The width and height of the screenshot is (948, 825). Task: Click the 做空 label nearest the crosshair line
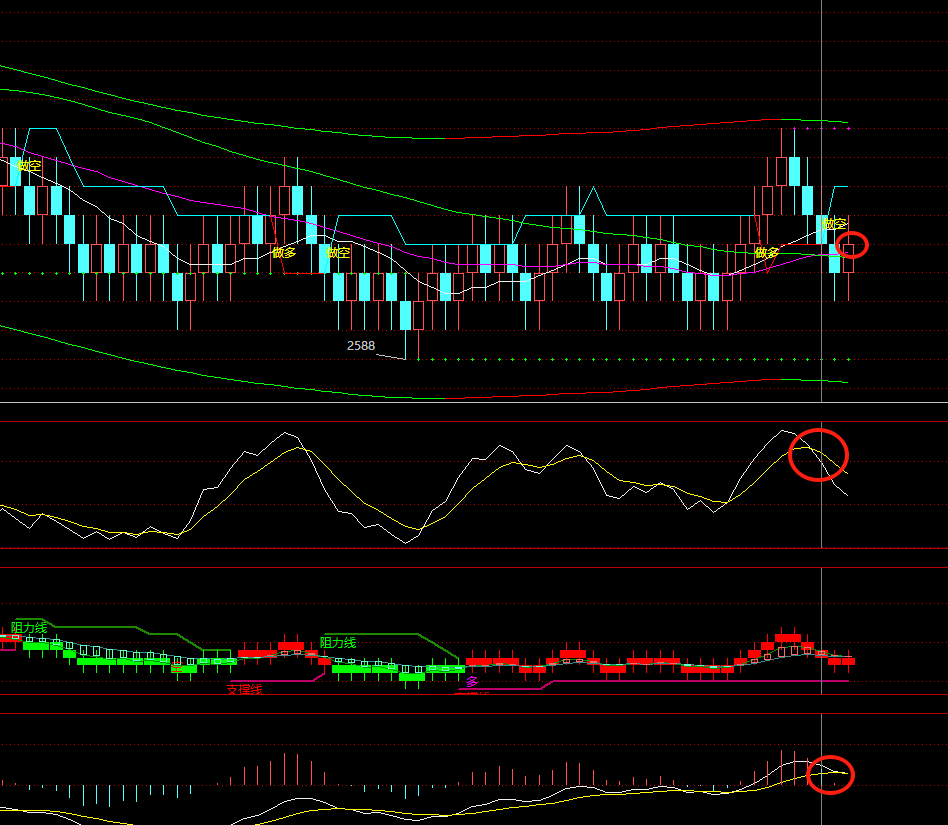click(834, 224)
